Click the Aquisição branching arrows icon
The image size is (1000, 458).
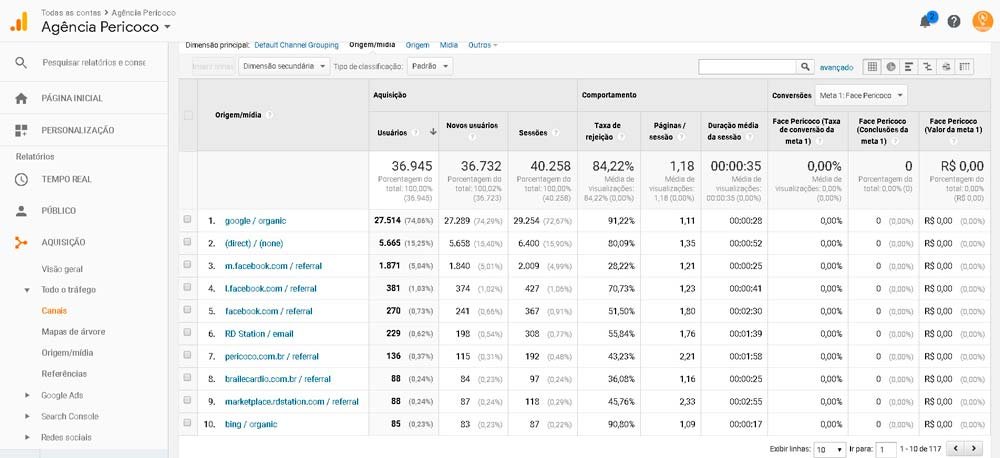tap(21, 242)
